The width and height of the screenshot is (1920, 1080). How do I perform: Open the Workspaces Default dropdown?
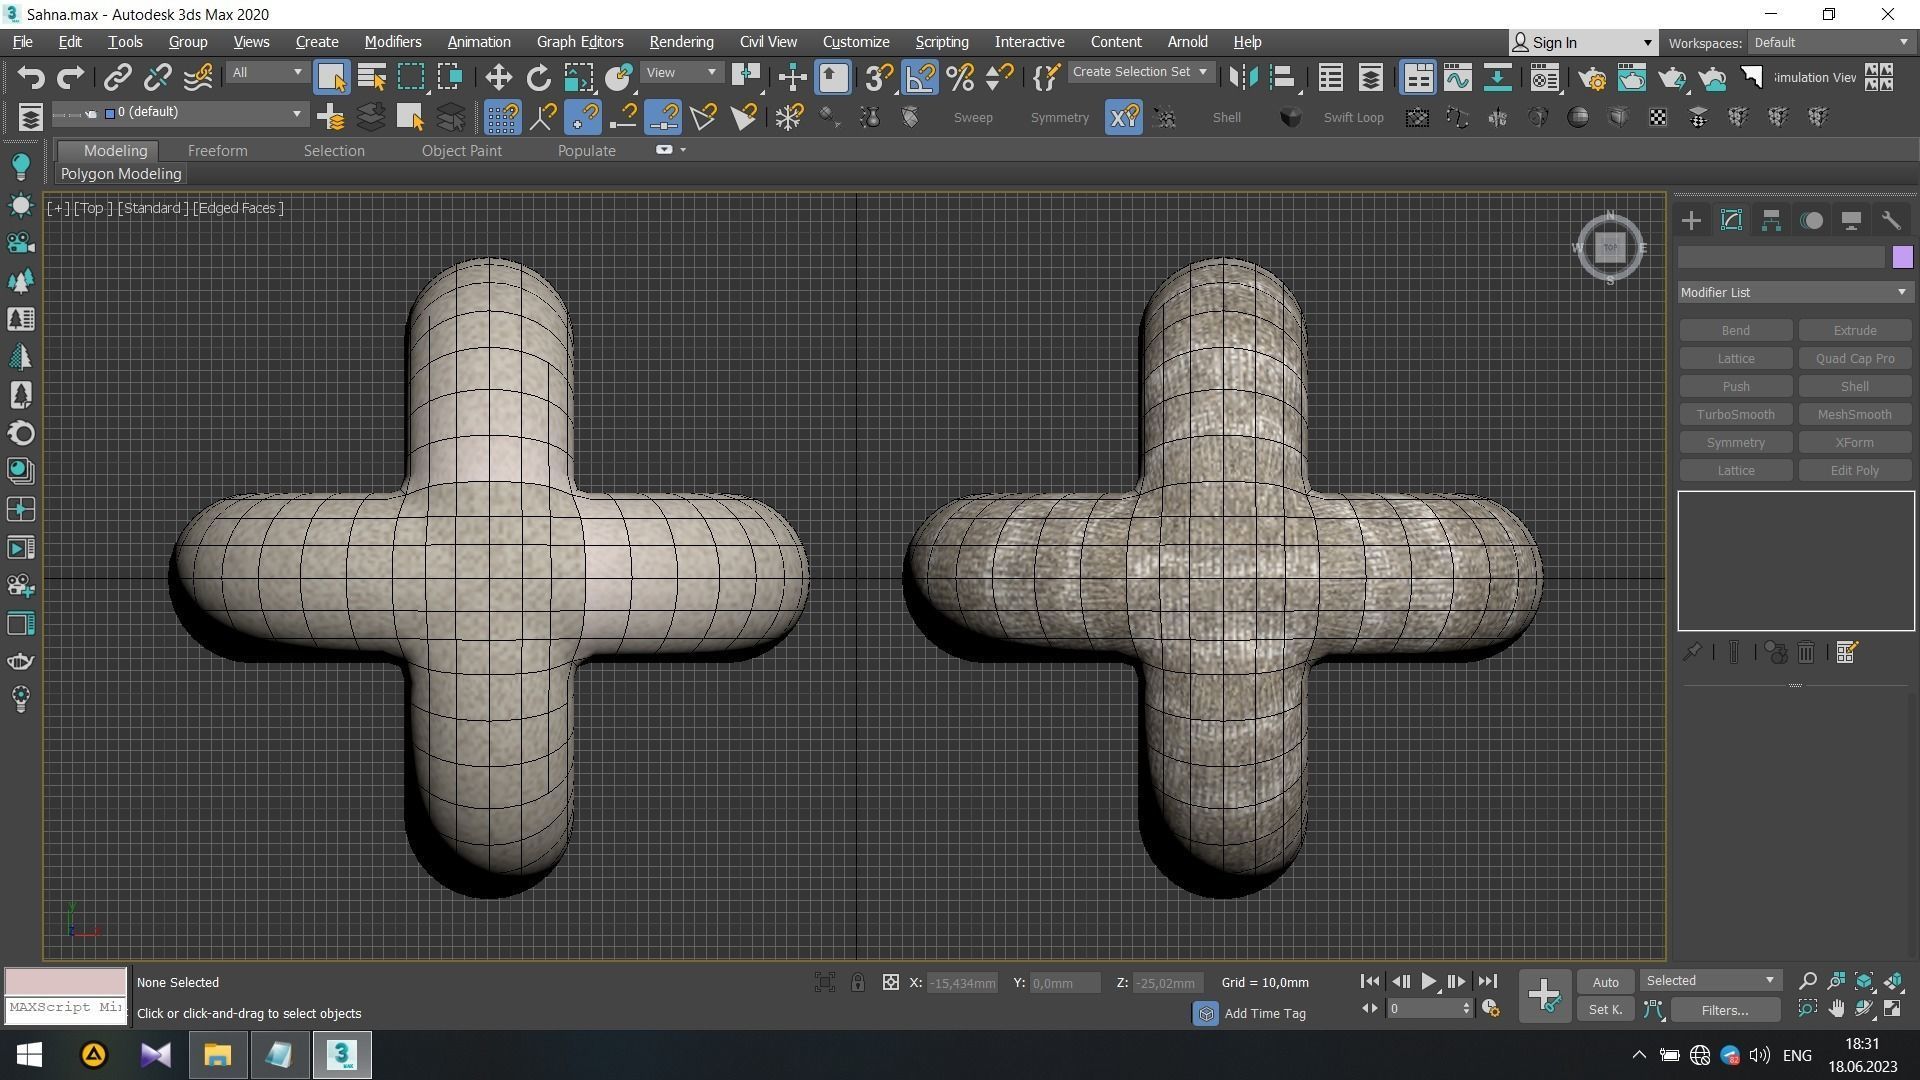click(x=1830, y=43)
